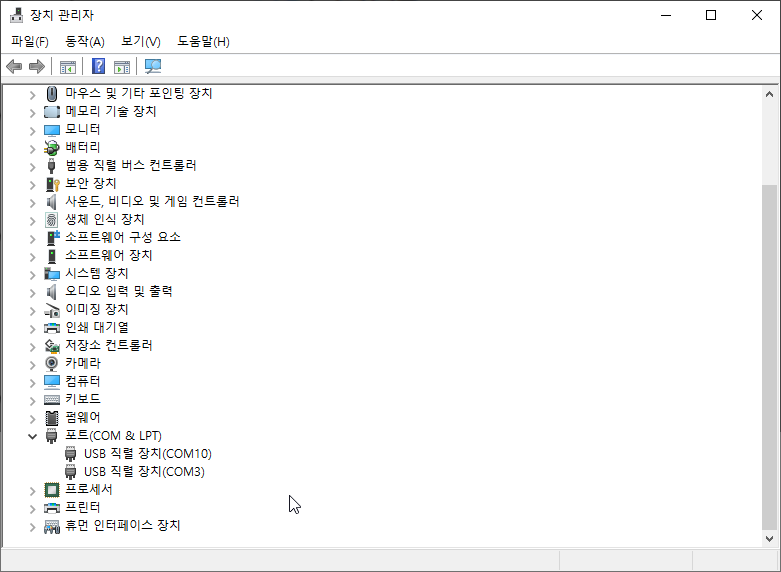Viewport: 781px width, 572px height.
Task: Open the 동작(A) menu
Action: coord(85,41)
